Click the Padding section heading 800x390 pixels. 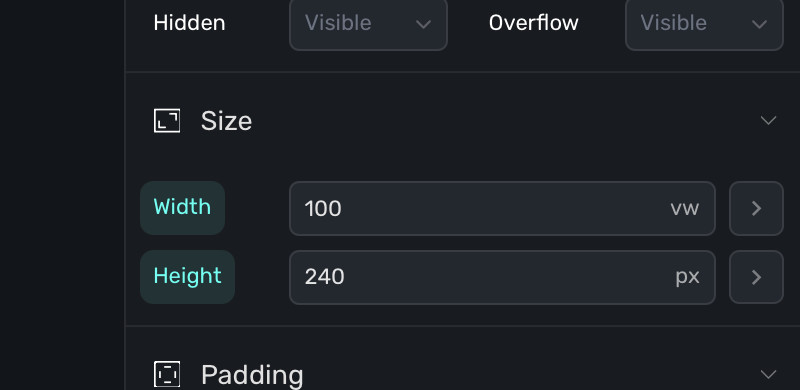[252, 375]
